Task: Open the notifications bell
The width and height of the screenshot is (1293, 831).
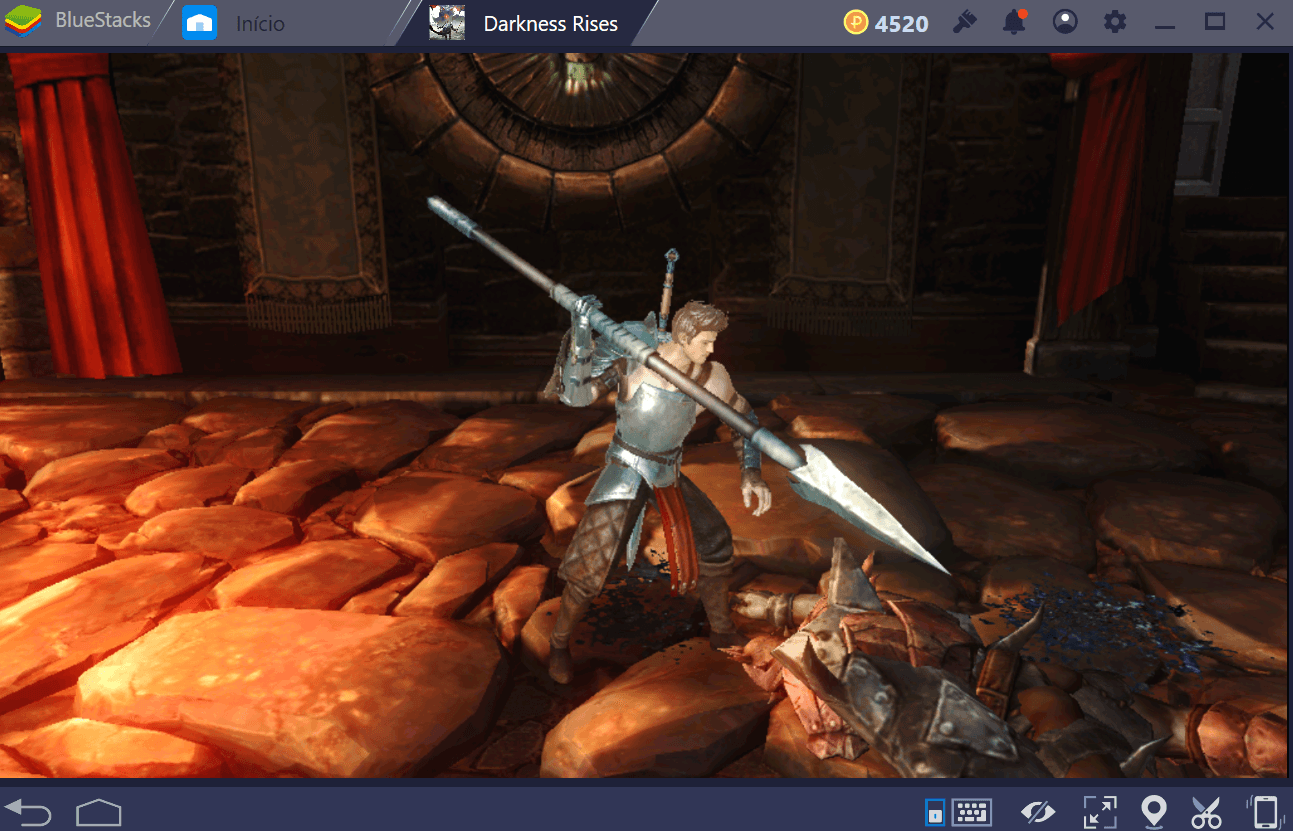Action: pyautogui.click(x=1015, y=22)
